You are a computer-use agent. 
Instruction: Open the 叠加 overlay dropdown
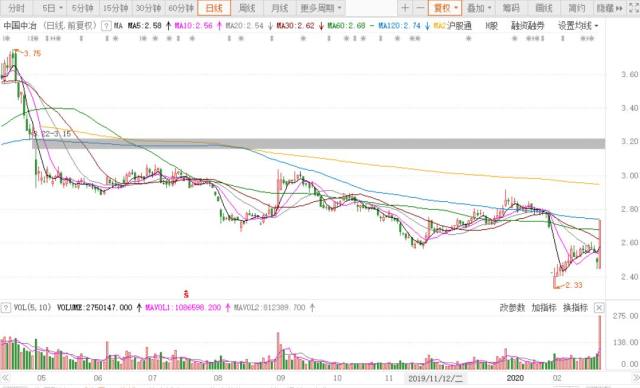click(479, 8)
